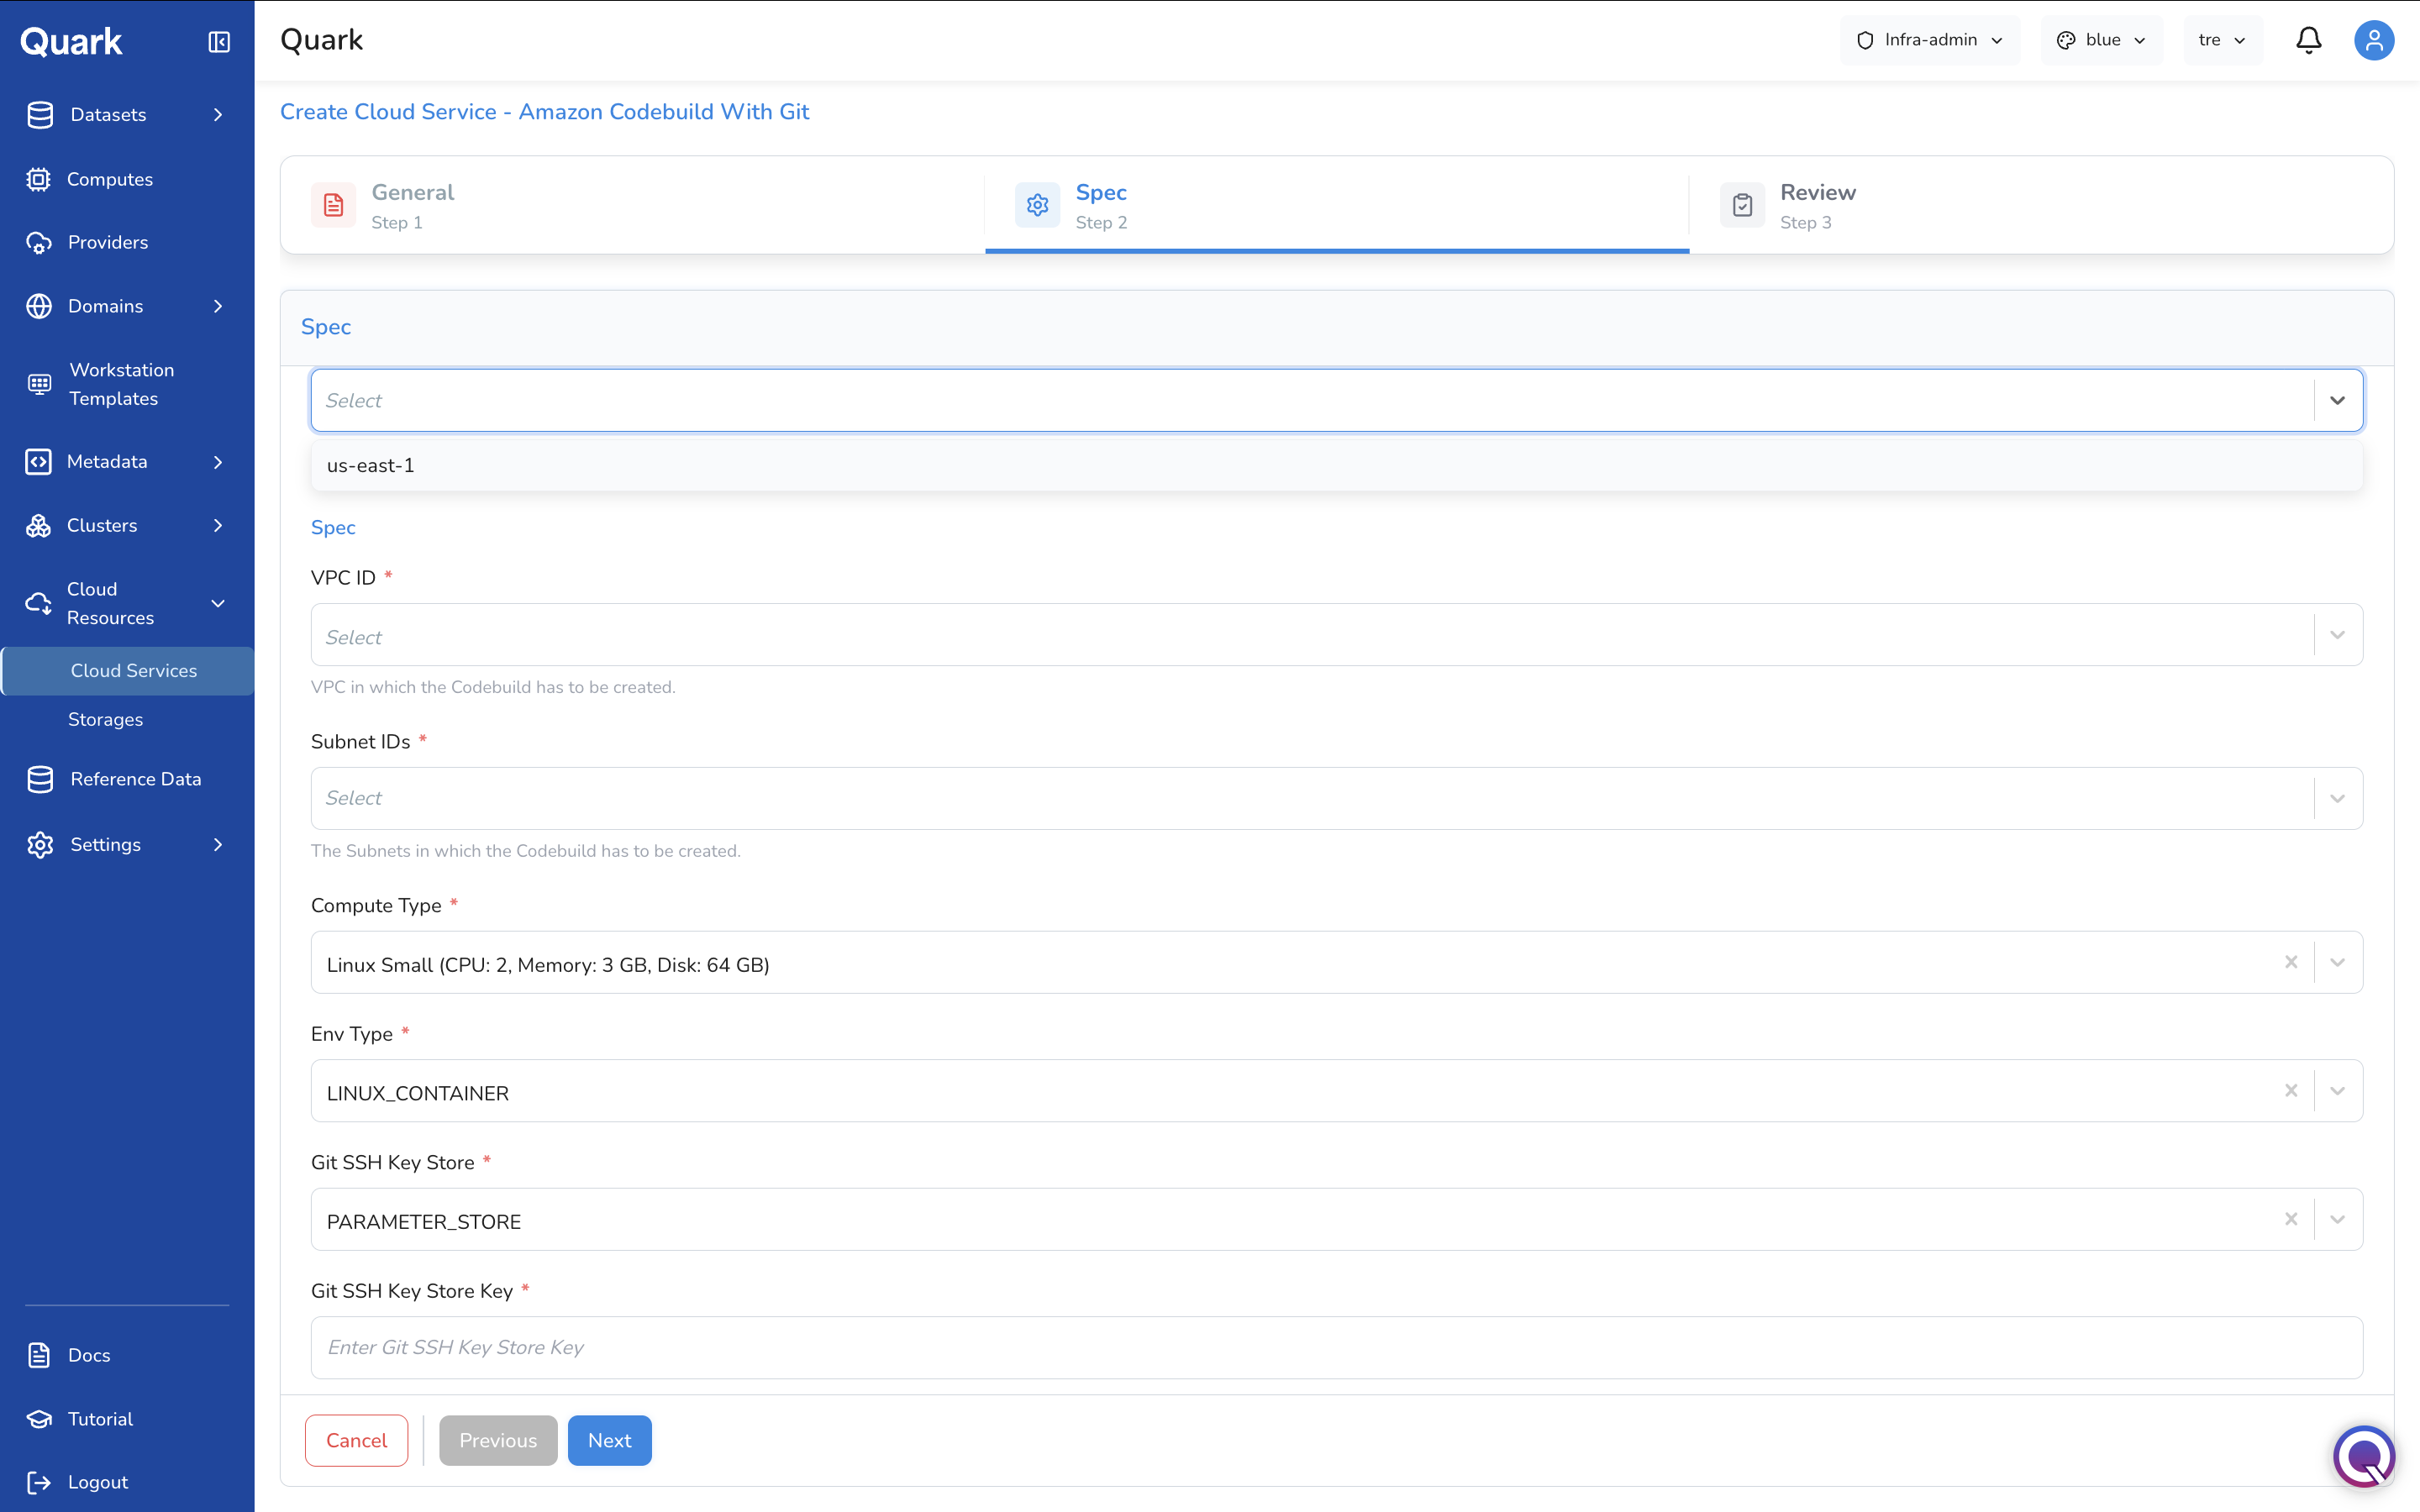This screenshot has width=2420, height=1512.
Task: Clear the Env Type selection
Action: [2291, 1091]
